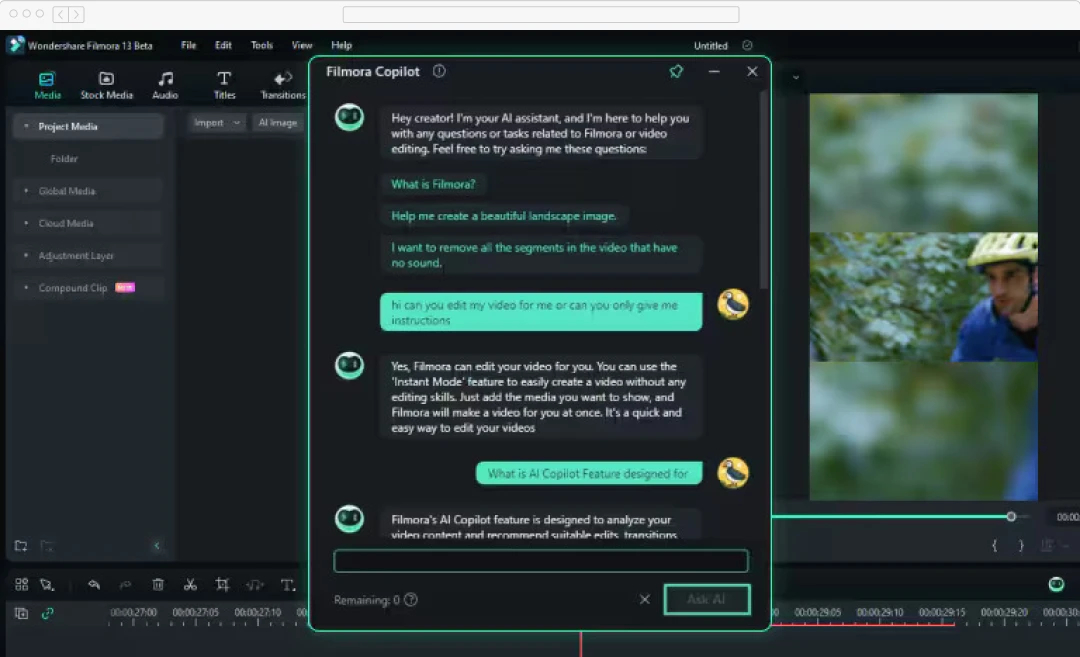Open the Transitions tab
1080x657 pixels.
click(x=282, y=85)
